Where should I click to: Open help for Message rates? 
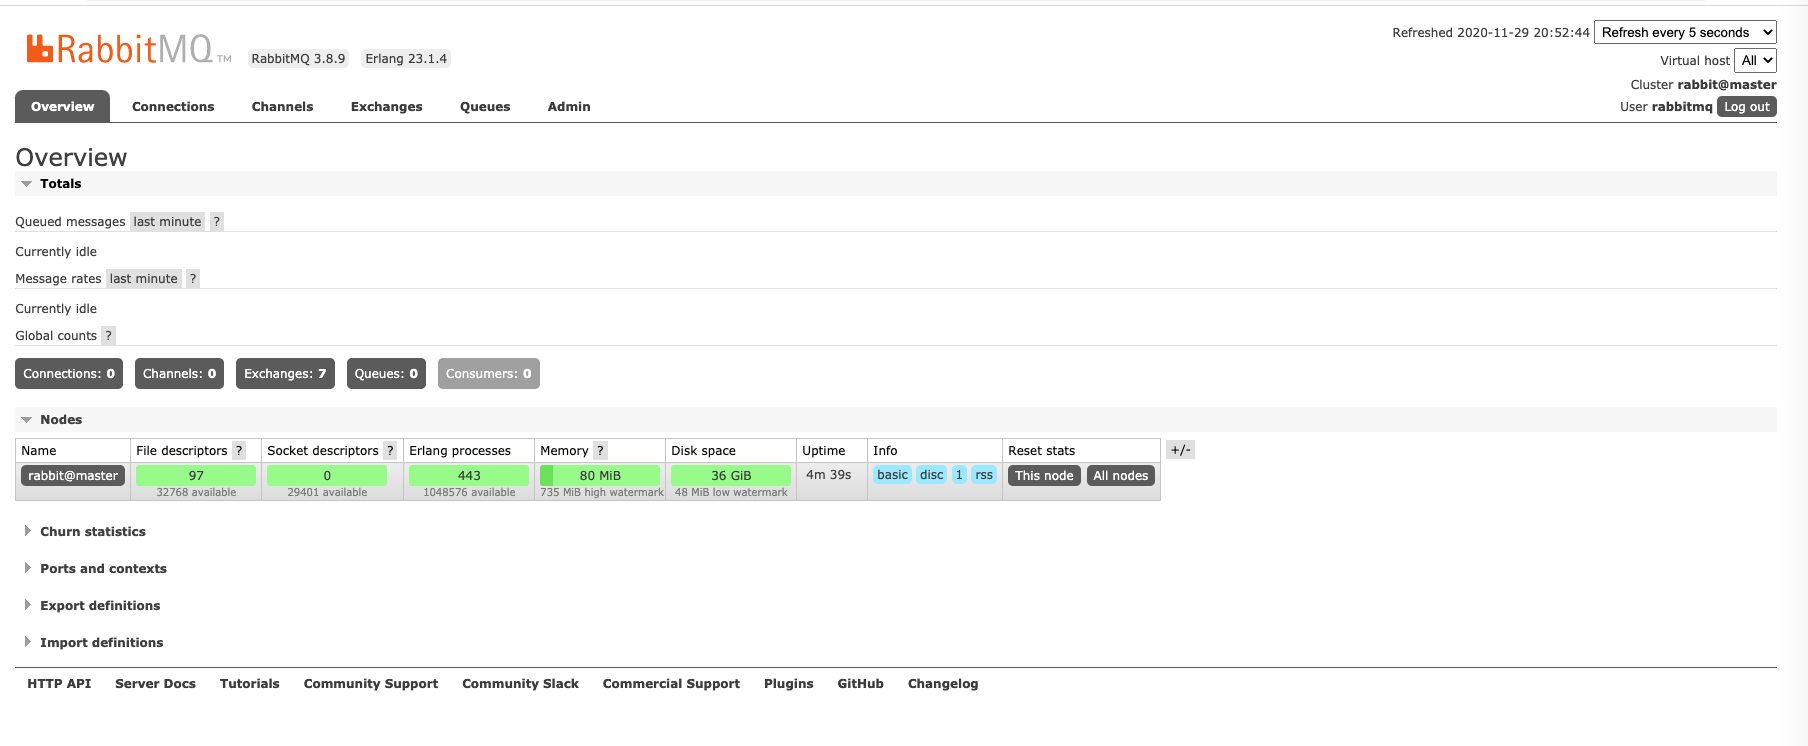[x=193, y=279]
